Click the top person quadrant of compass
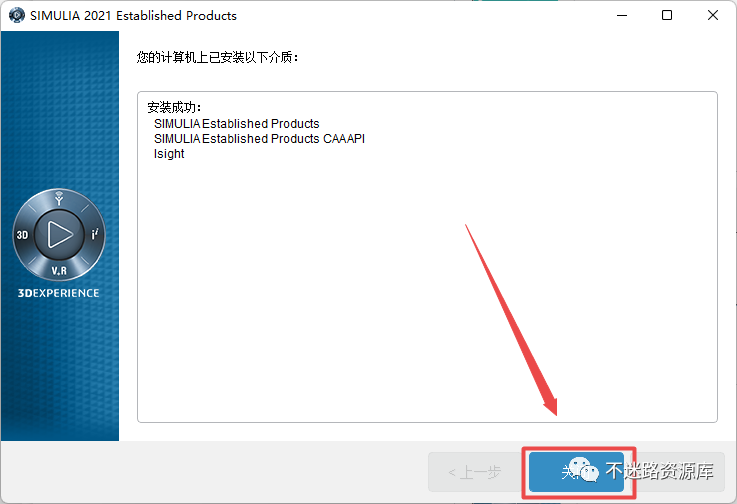This screenshot has height=504, width=737. click(x=59, y=198)
